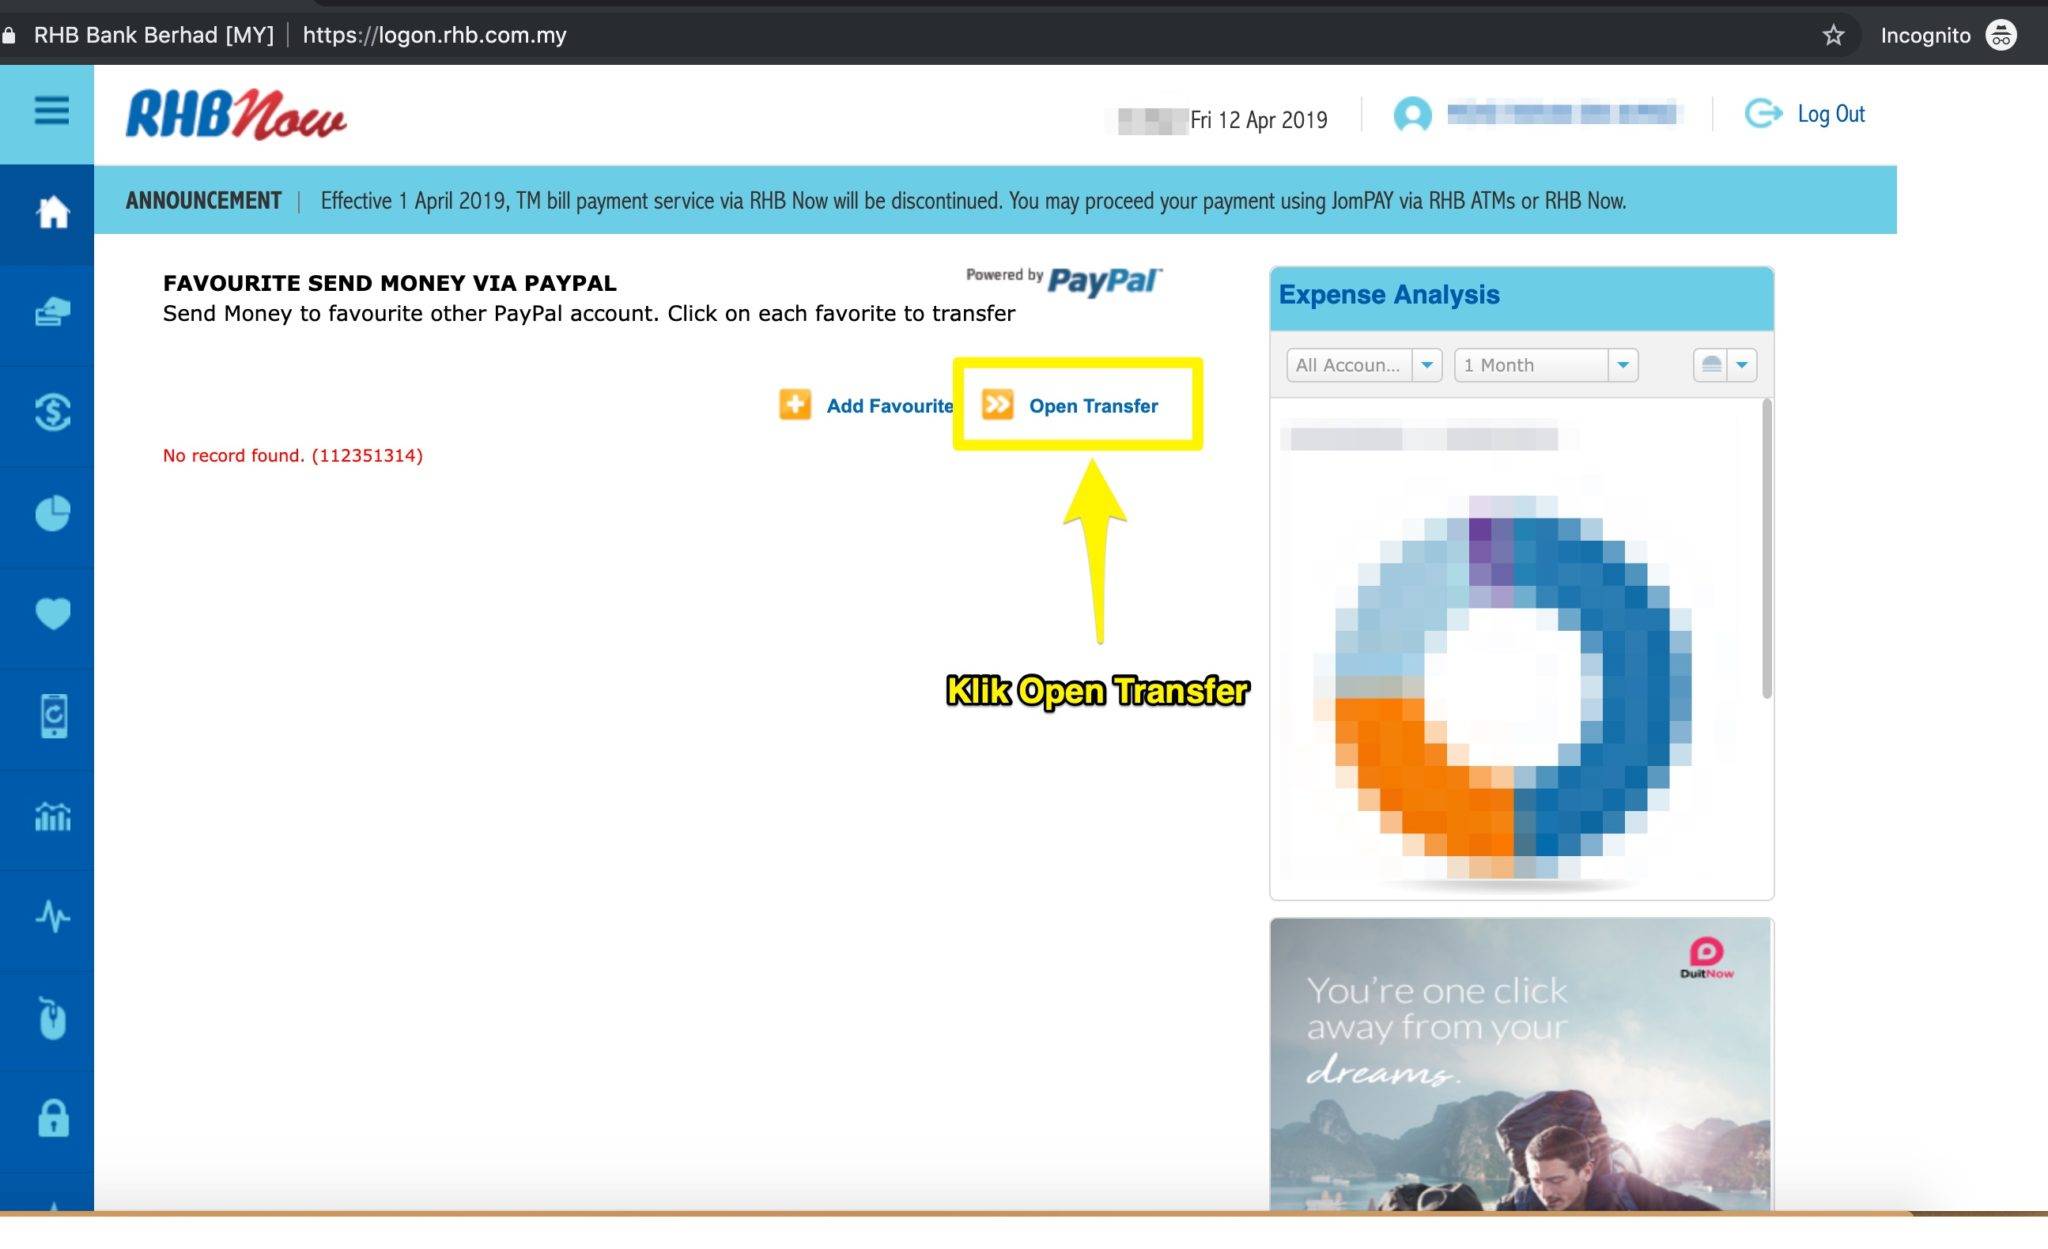Image resolution: width=2048 pixels, height=1249 pixels.
Task: Open the chart type dropdown in Expense Analysis
Action: coord(1725,365)
